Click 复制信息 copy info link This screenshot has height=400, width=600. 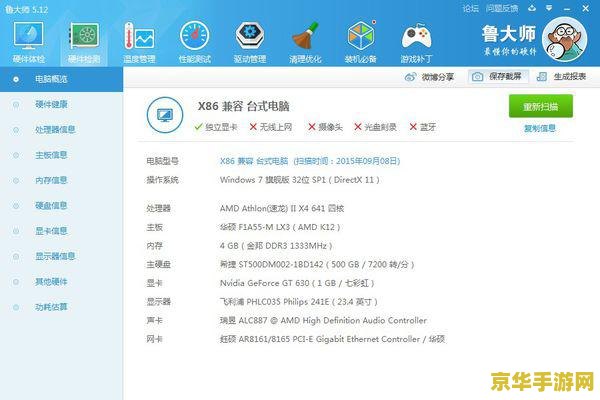[540, 129]
